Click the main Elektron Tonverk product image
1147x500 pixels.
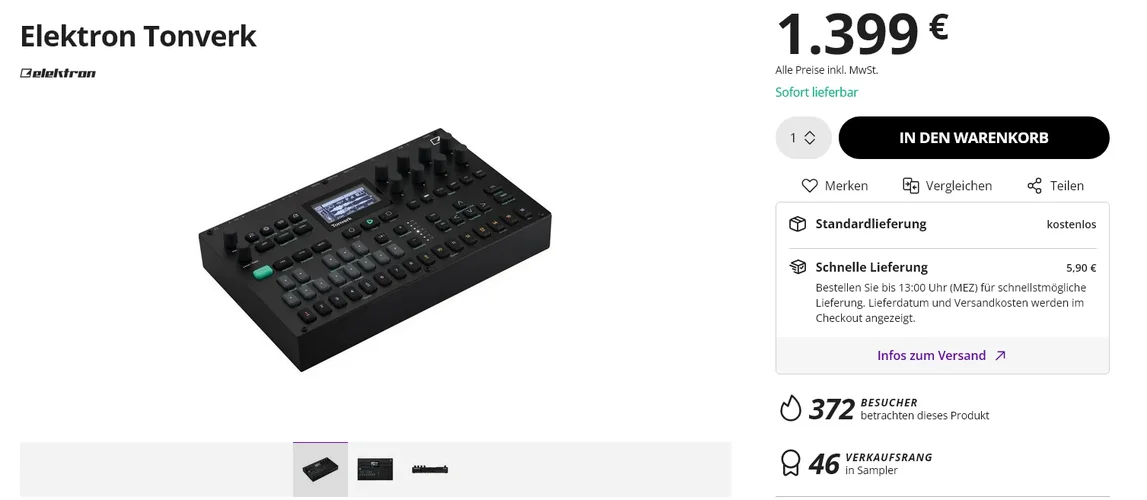point(375,250)
